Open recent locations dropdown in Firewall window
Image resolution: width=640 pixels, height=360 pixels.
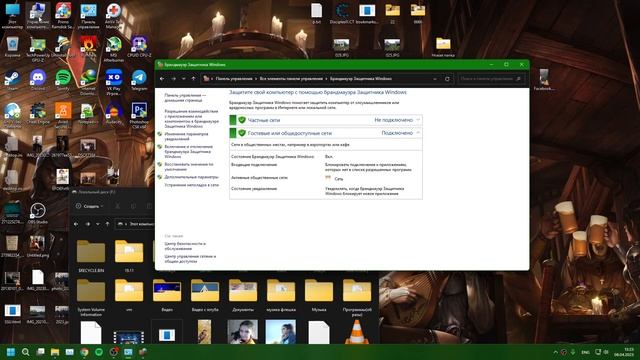click(183, 79)
